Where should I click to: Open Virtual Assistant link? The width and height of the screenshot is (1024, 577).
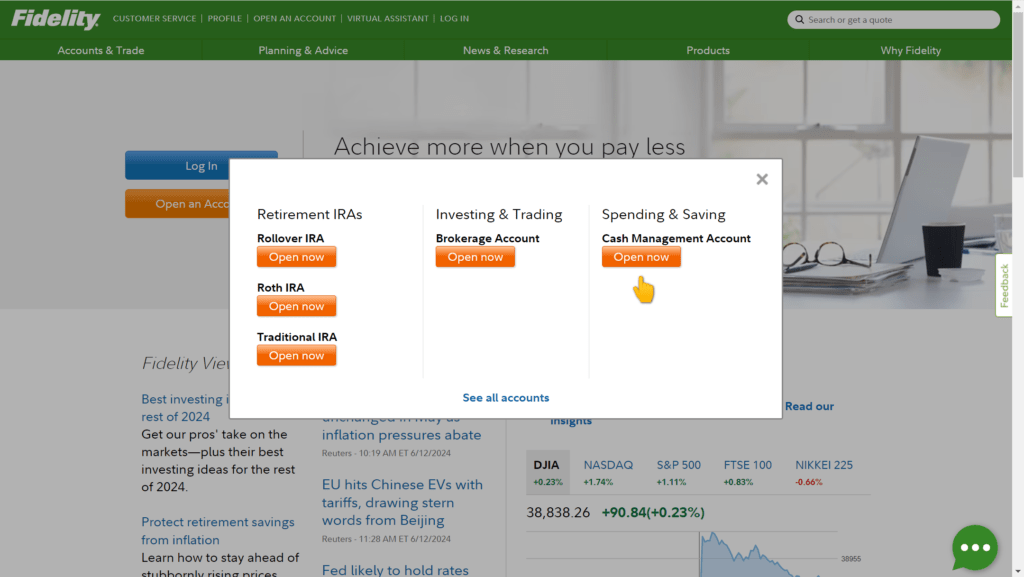pyautogui.click(x=388, y=18)
